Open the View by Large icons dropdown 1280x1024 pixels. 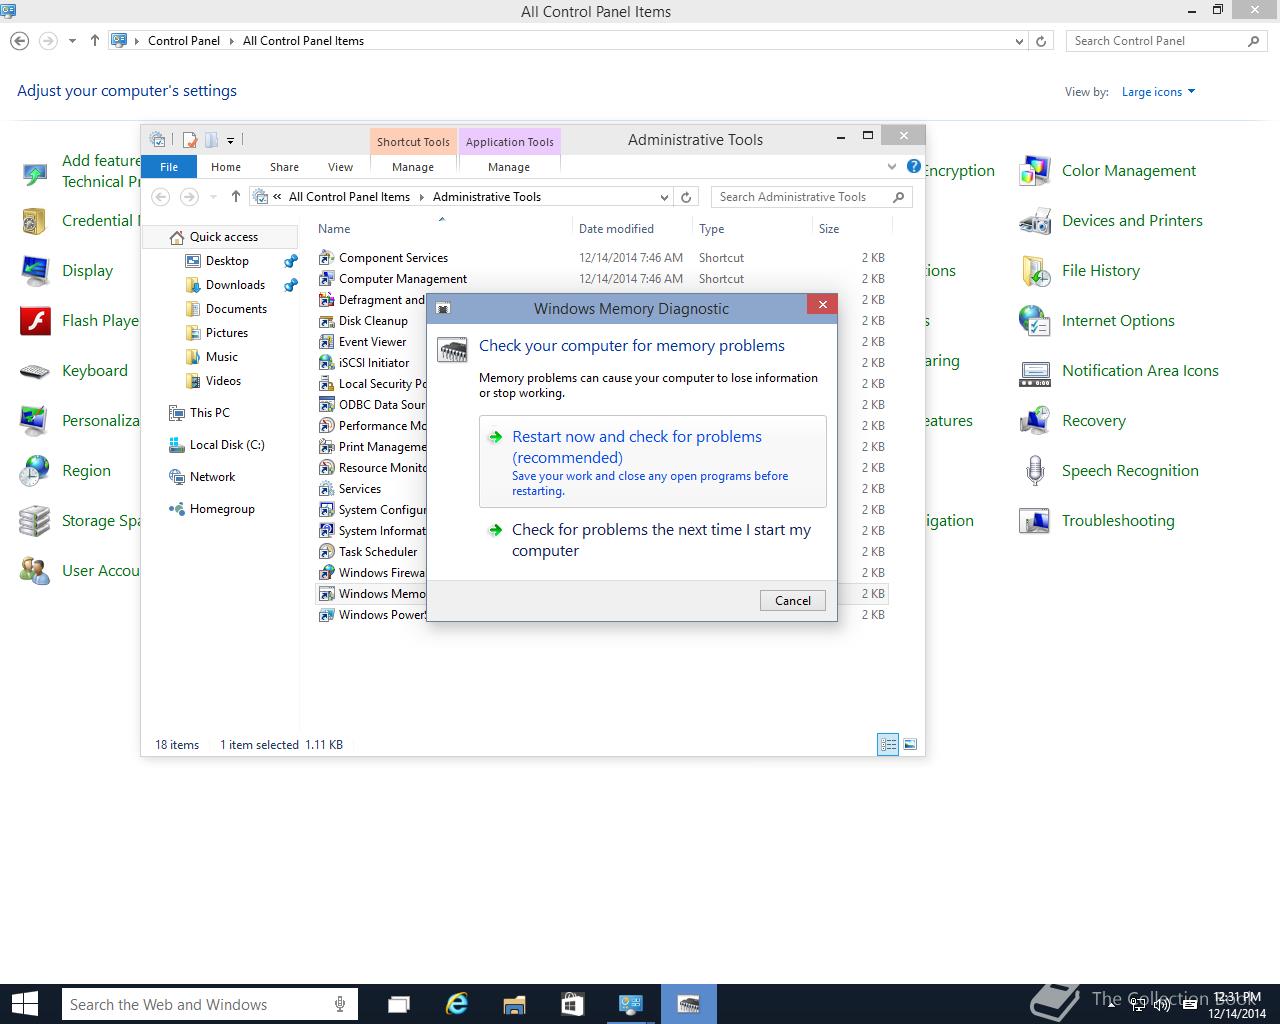point(1158,92)
